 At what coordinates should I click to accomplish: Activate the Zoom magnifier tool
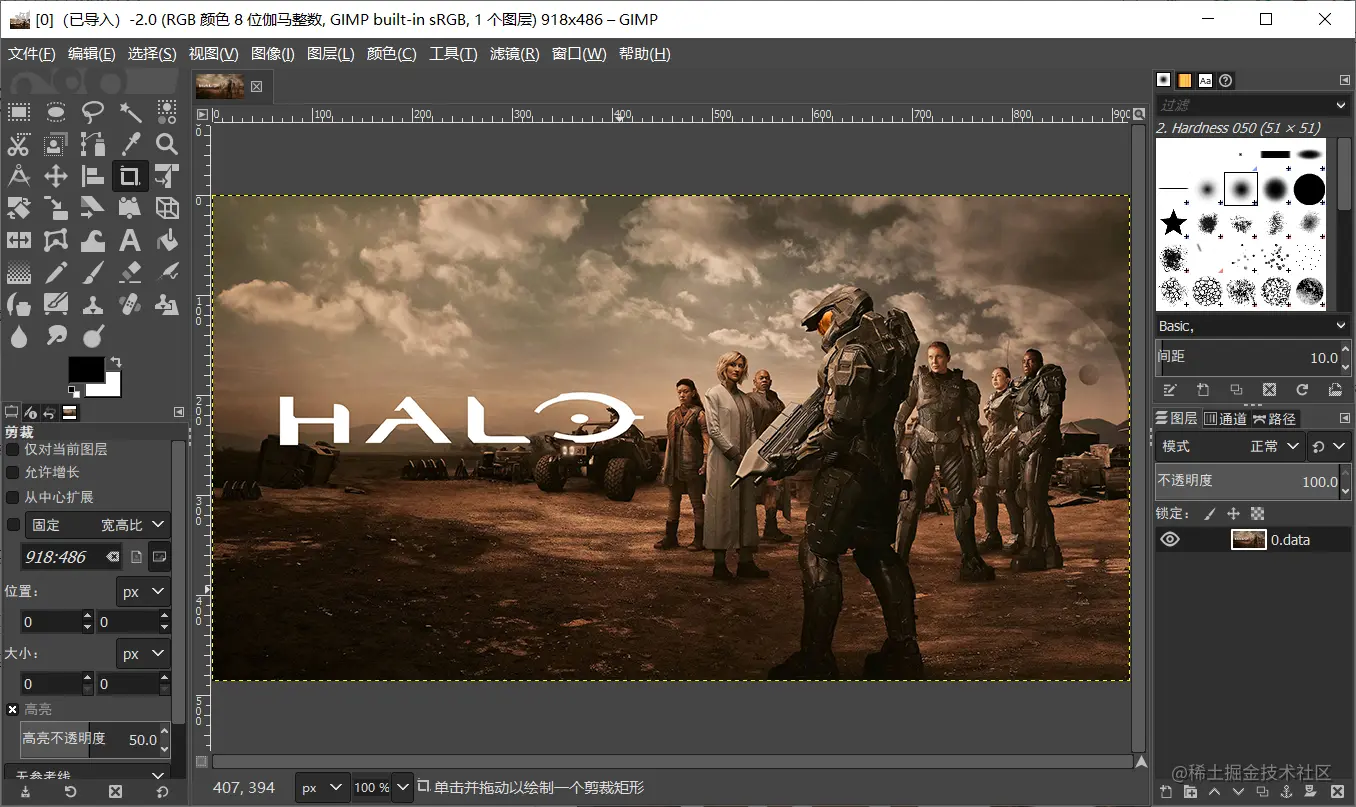coord(167,145)
